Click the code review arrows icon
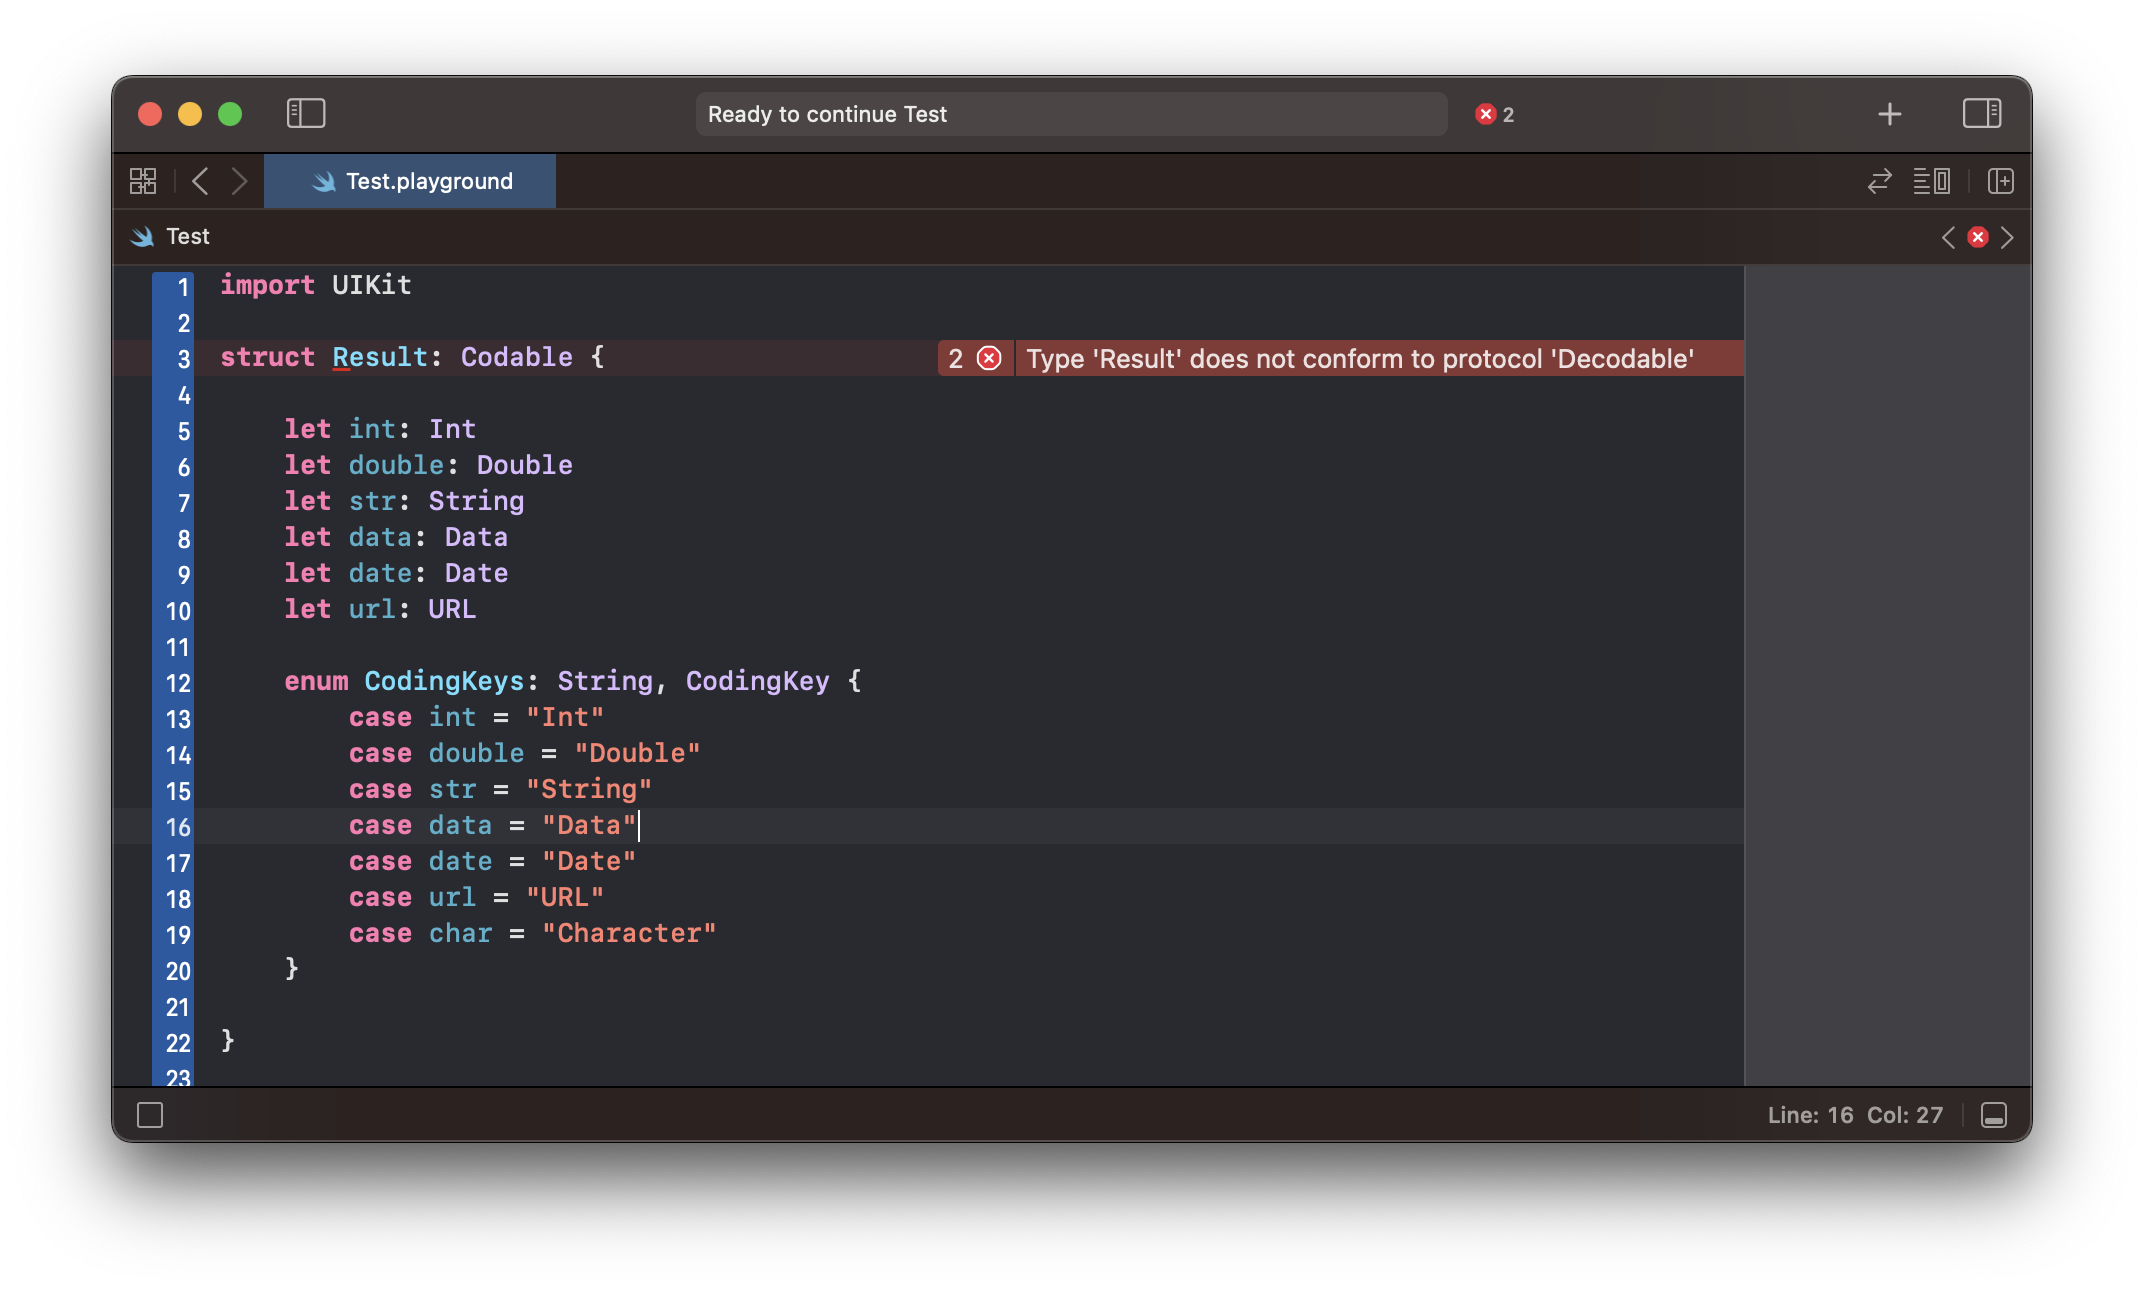This screenshot has width=2144, height=1290. tap(1879, 181)
